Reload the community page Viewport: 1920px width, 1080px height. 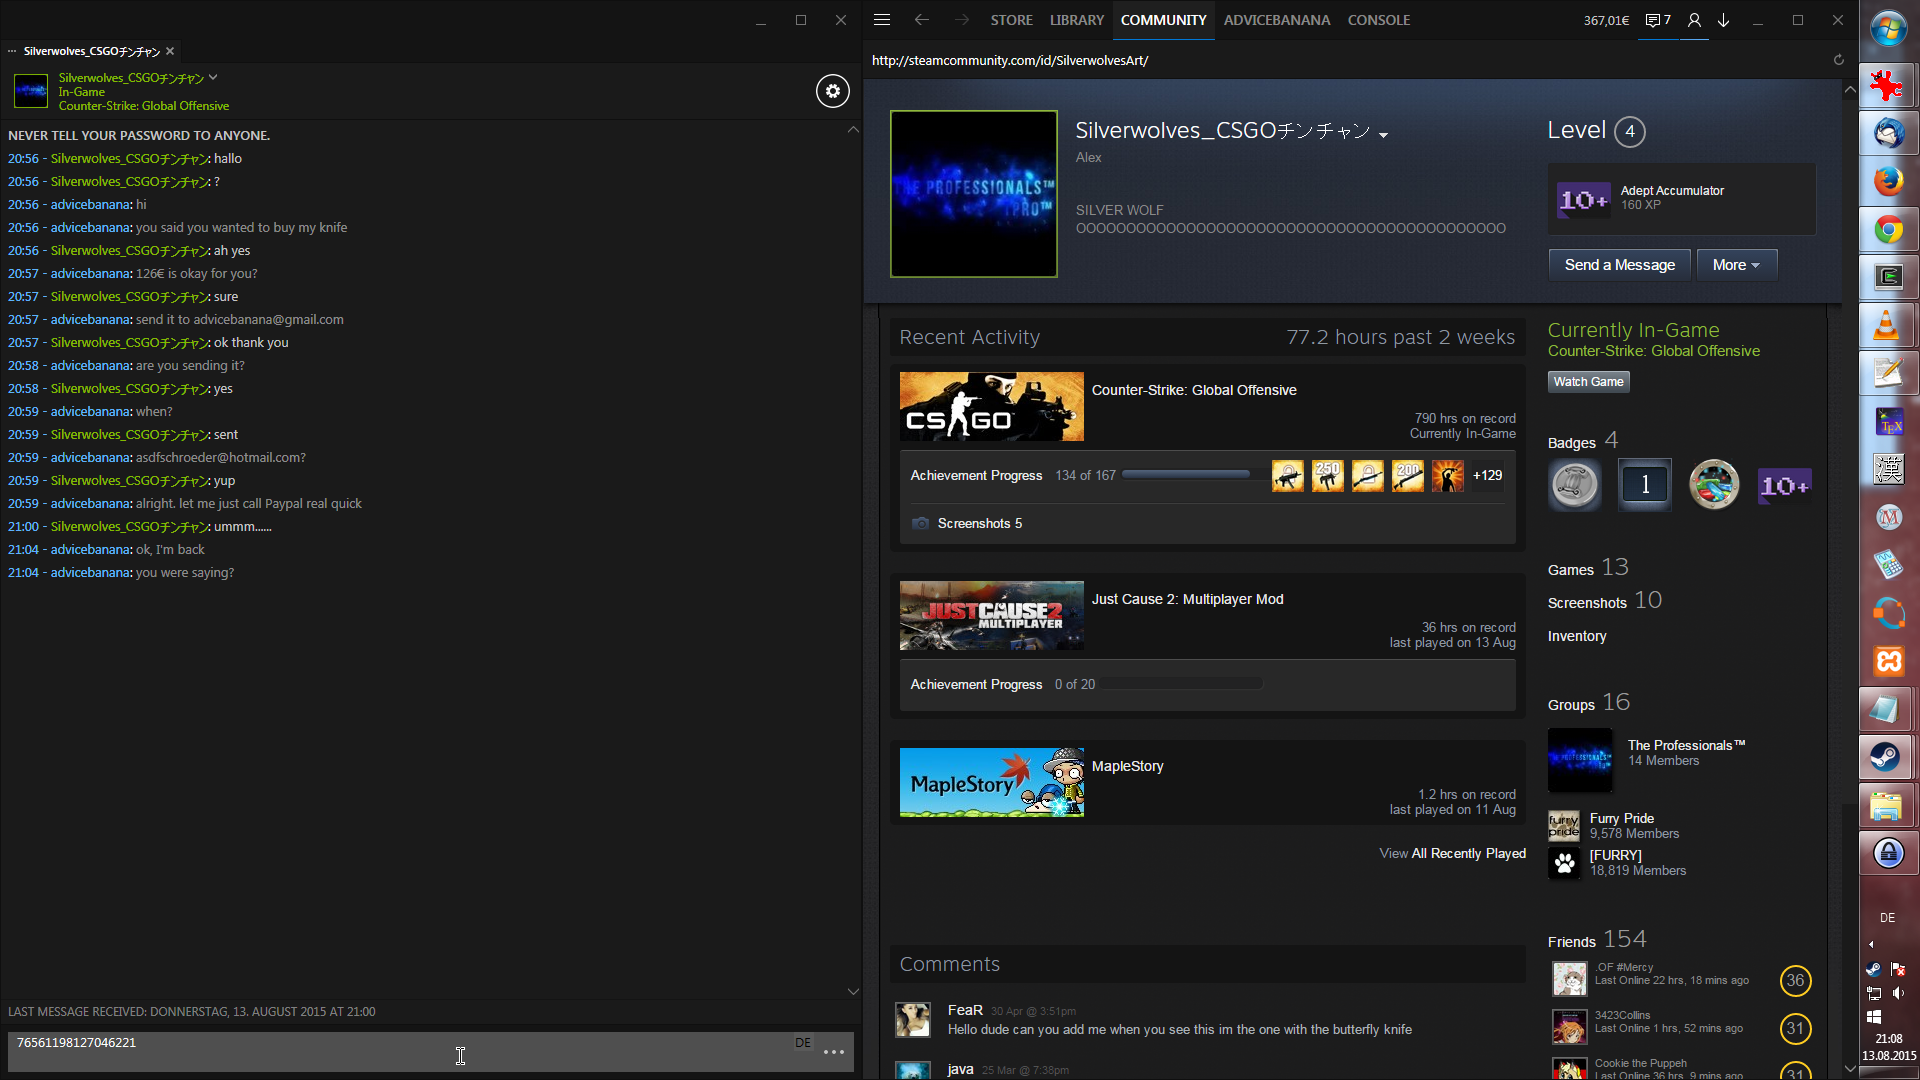click(1838, 60)
